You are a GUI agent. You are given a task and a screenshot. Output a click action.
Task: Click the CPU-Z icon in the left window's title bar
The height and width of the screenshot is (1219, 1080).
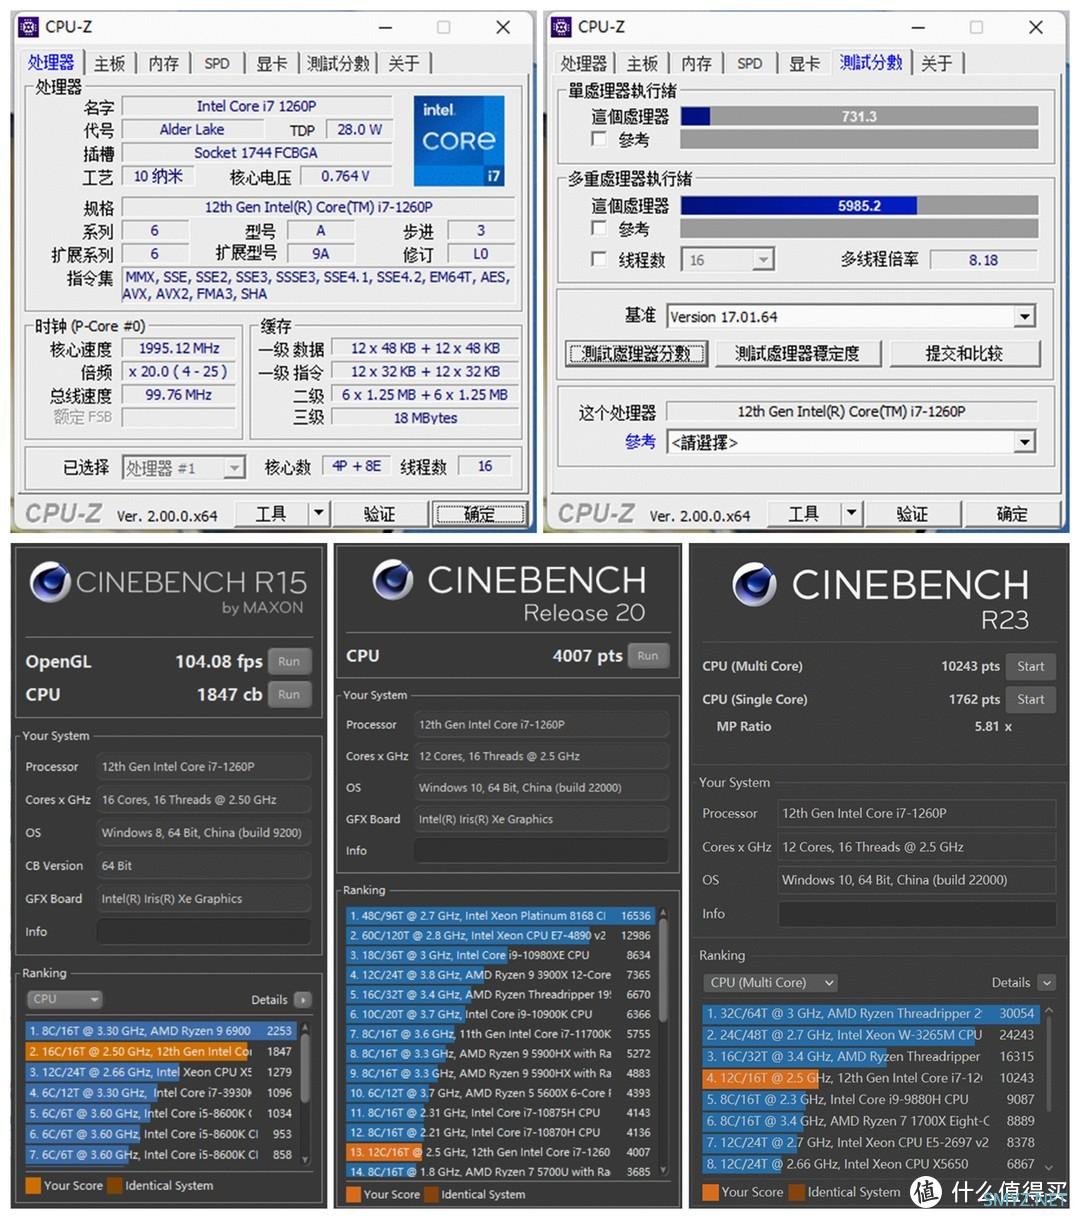(x=29, y=27)
